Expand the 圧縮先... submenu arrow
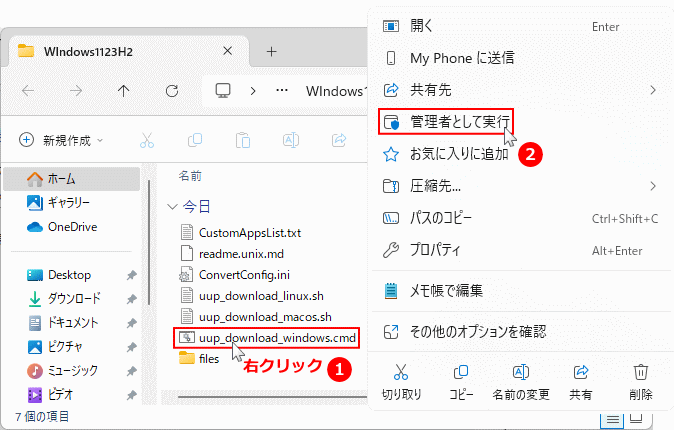674x430 pixels. [x=653, y=186]
